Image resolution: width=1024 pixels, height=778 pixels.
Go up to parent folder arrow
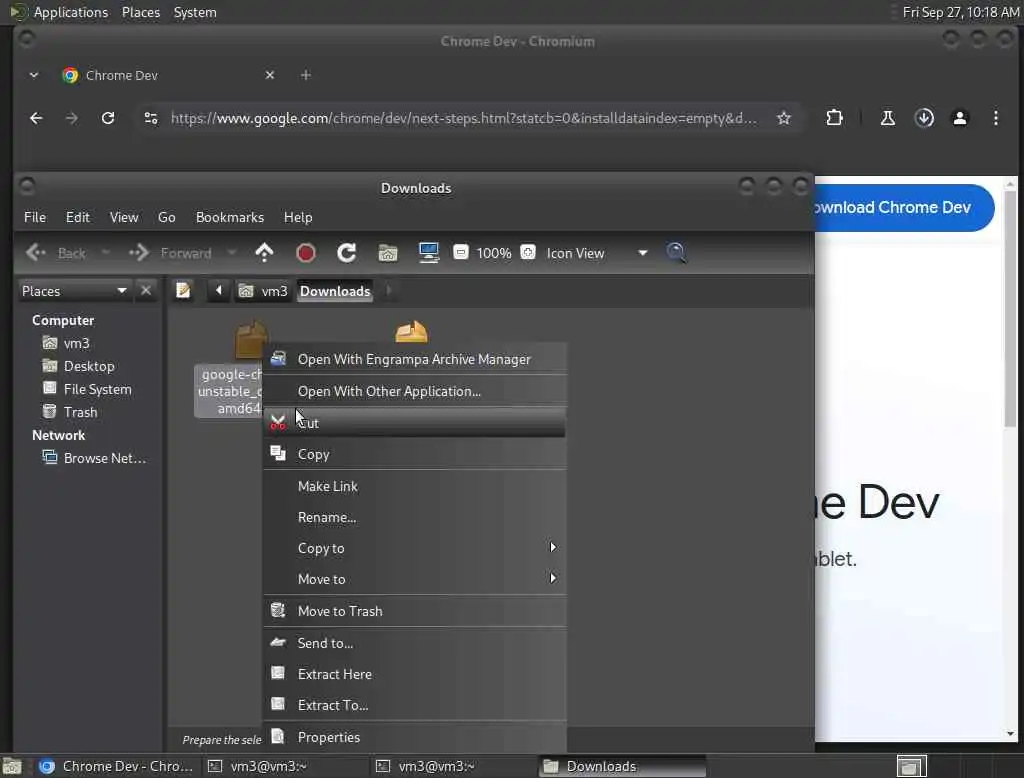[264, 253]
